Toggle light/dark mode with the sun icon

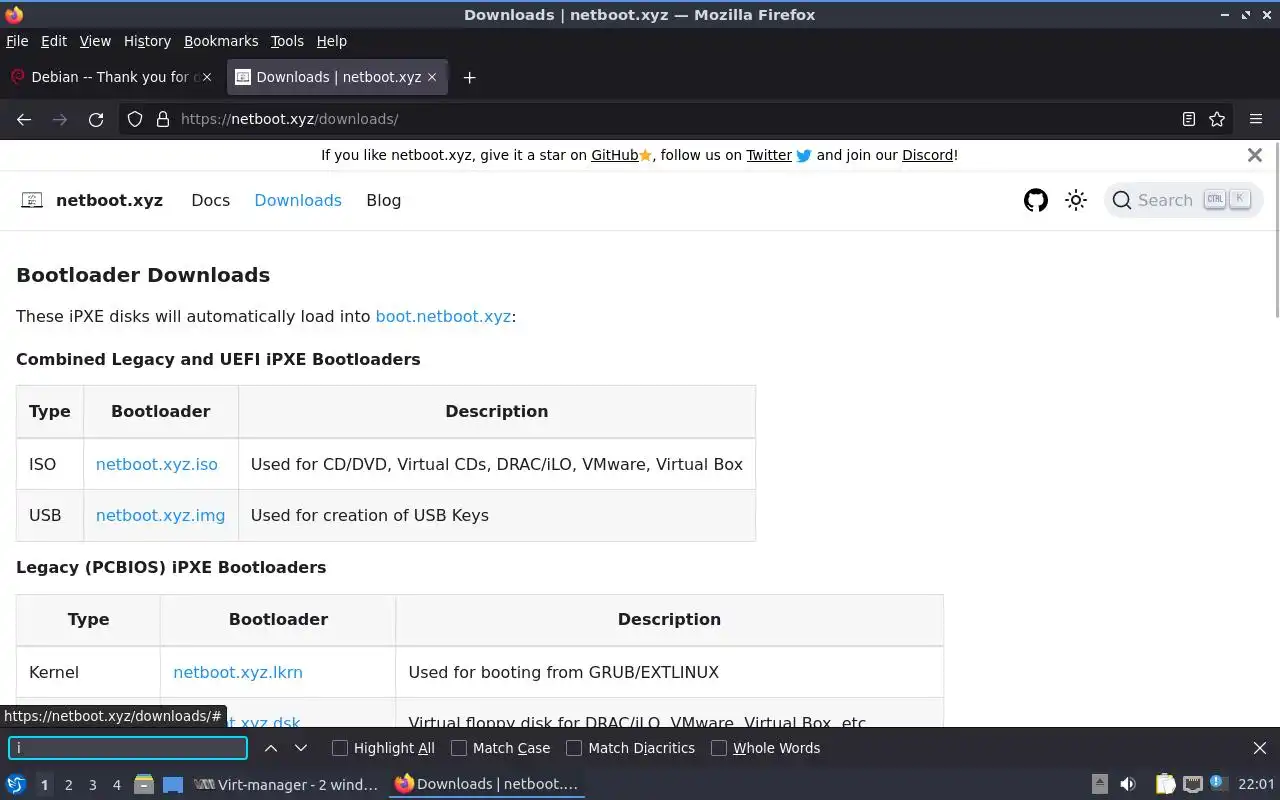click(1076, 200)
